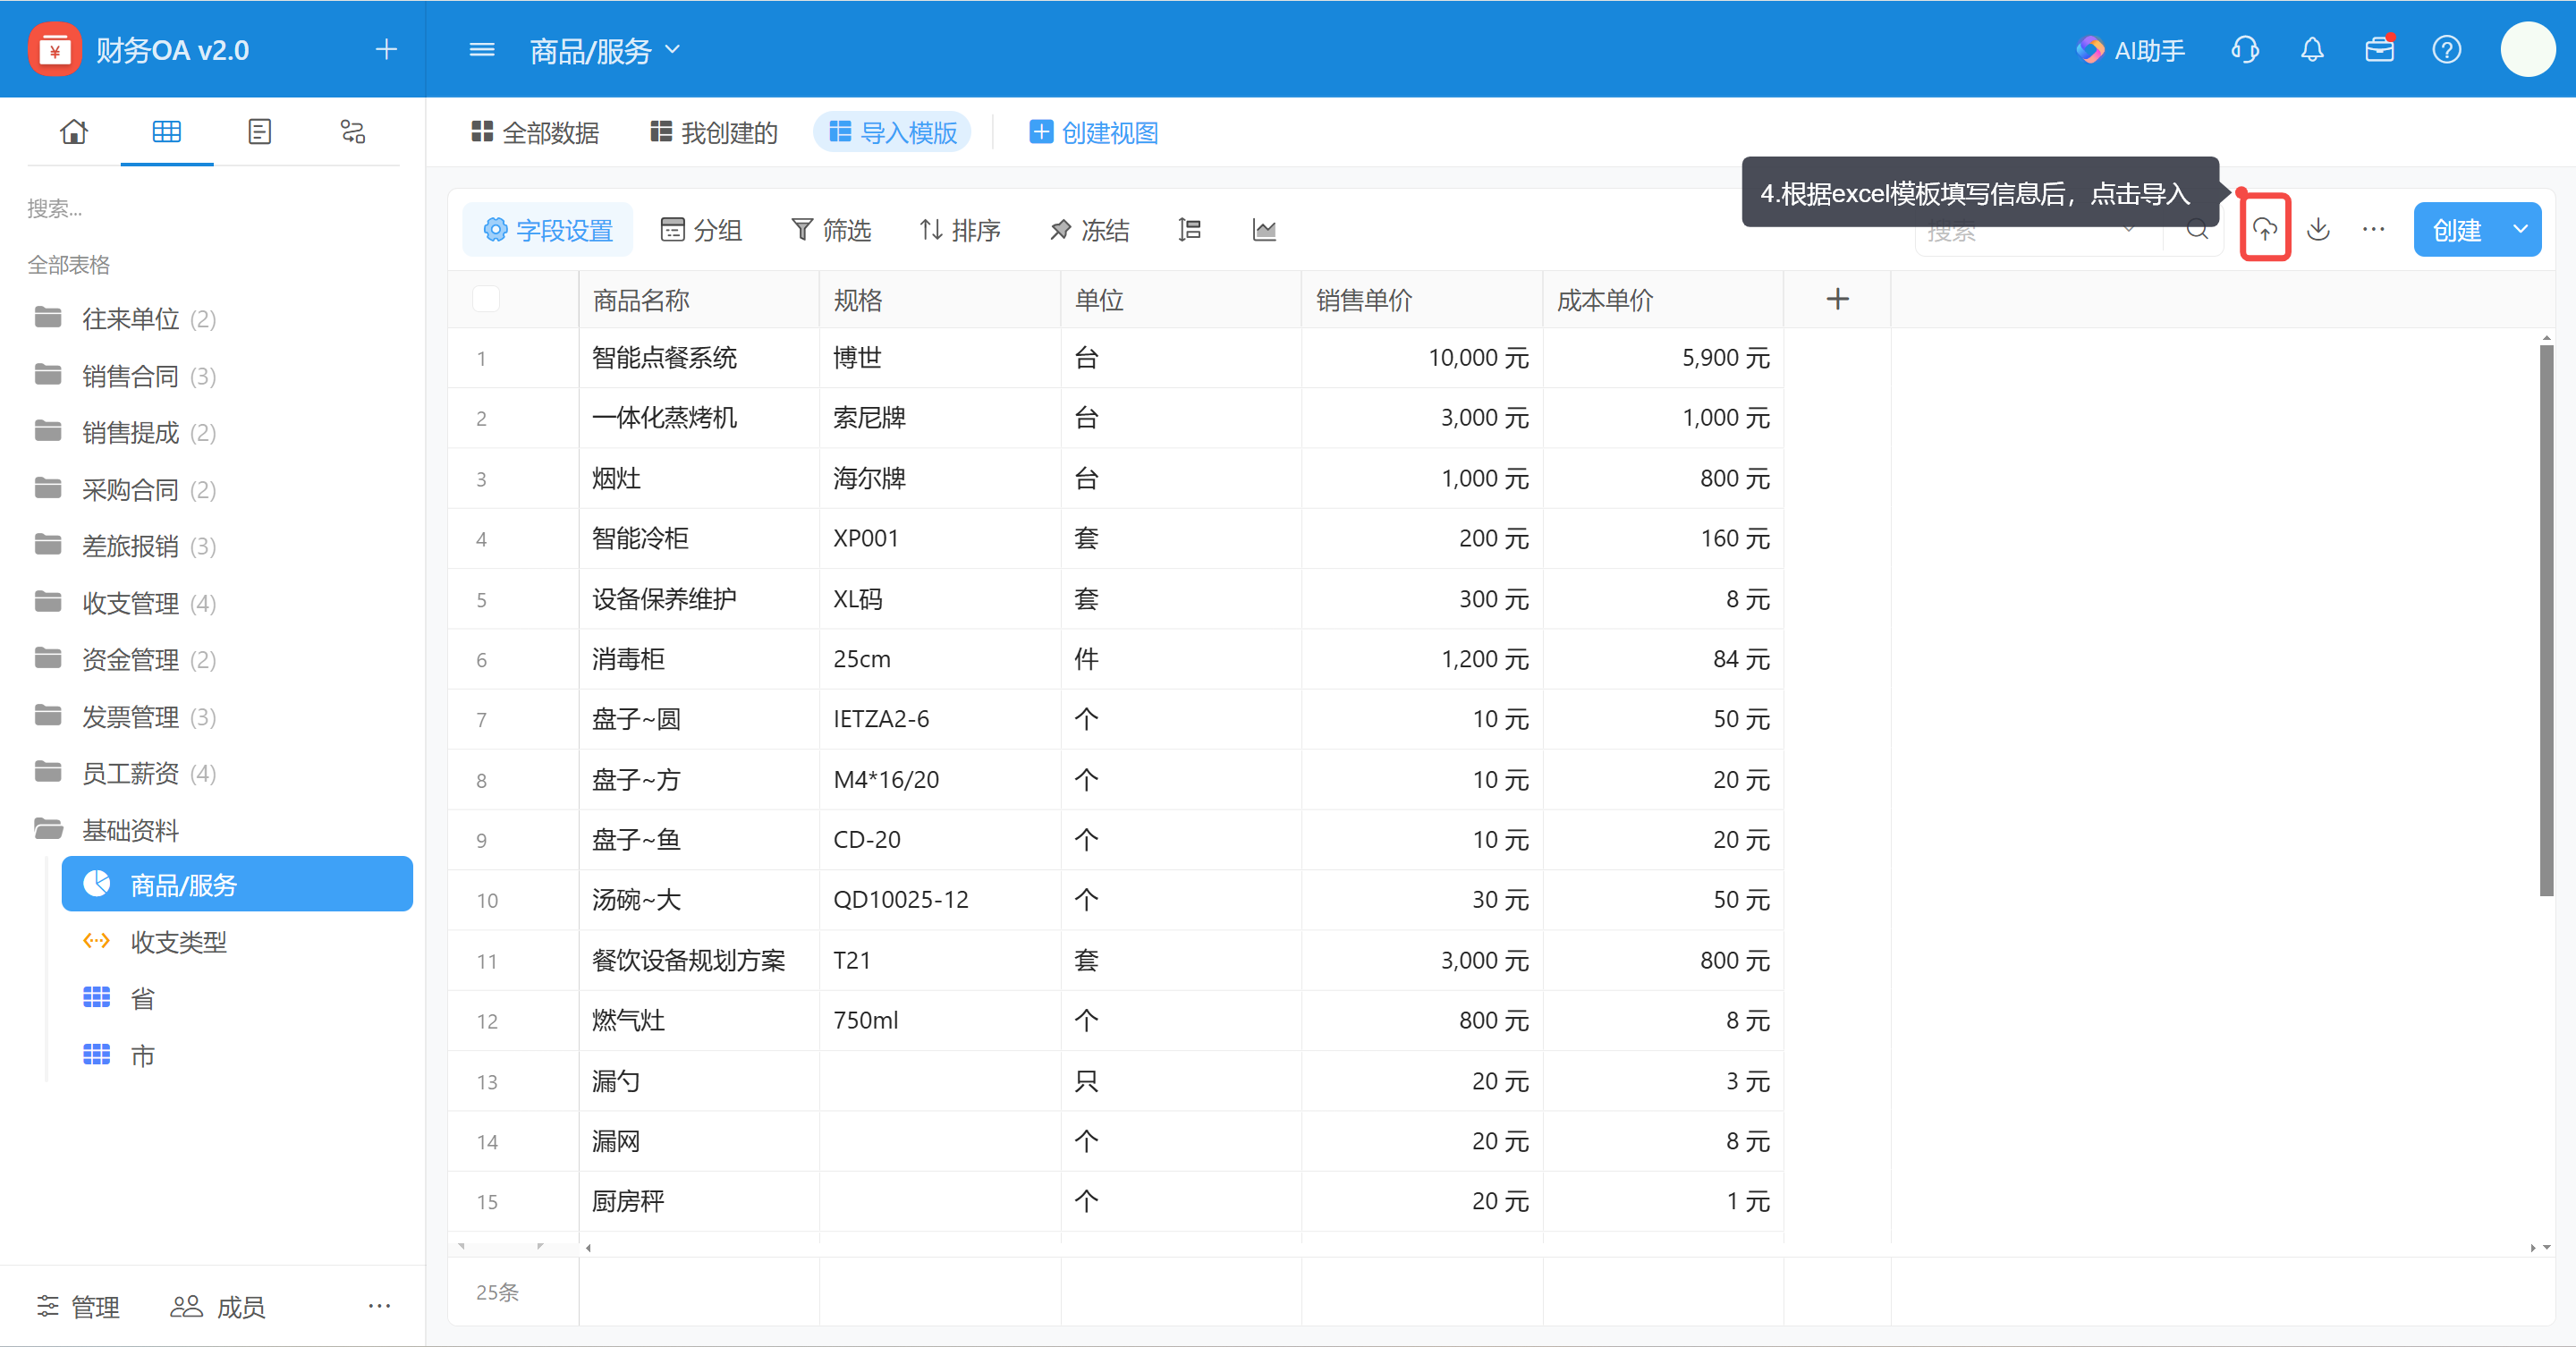This screenshot has width=2576, height=1347.
Task: Click the 智能点餐系统 cell
Action: 699,357
